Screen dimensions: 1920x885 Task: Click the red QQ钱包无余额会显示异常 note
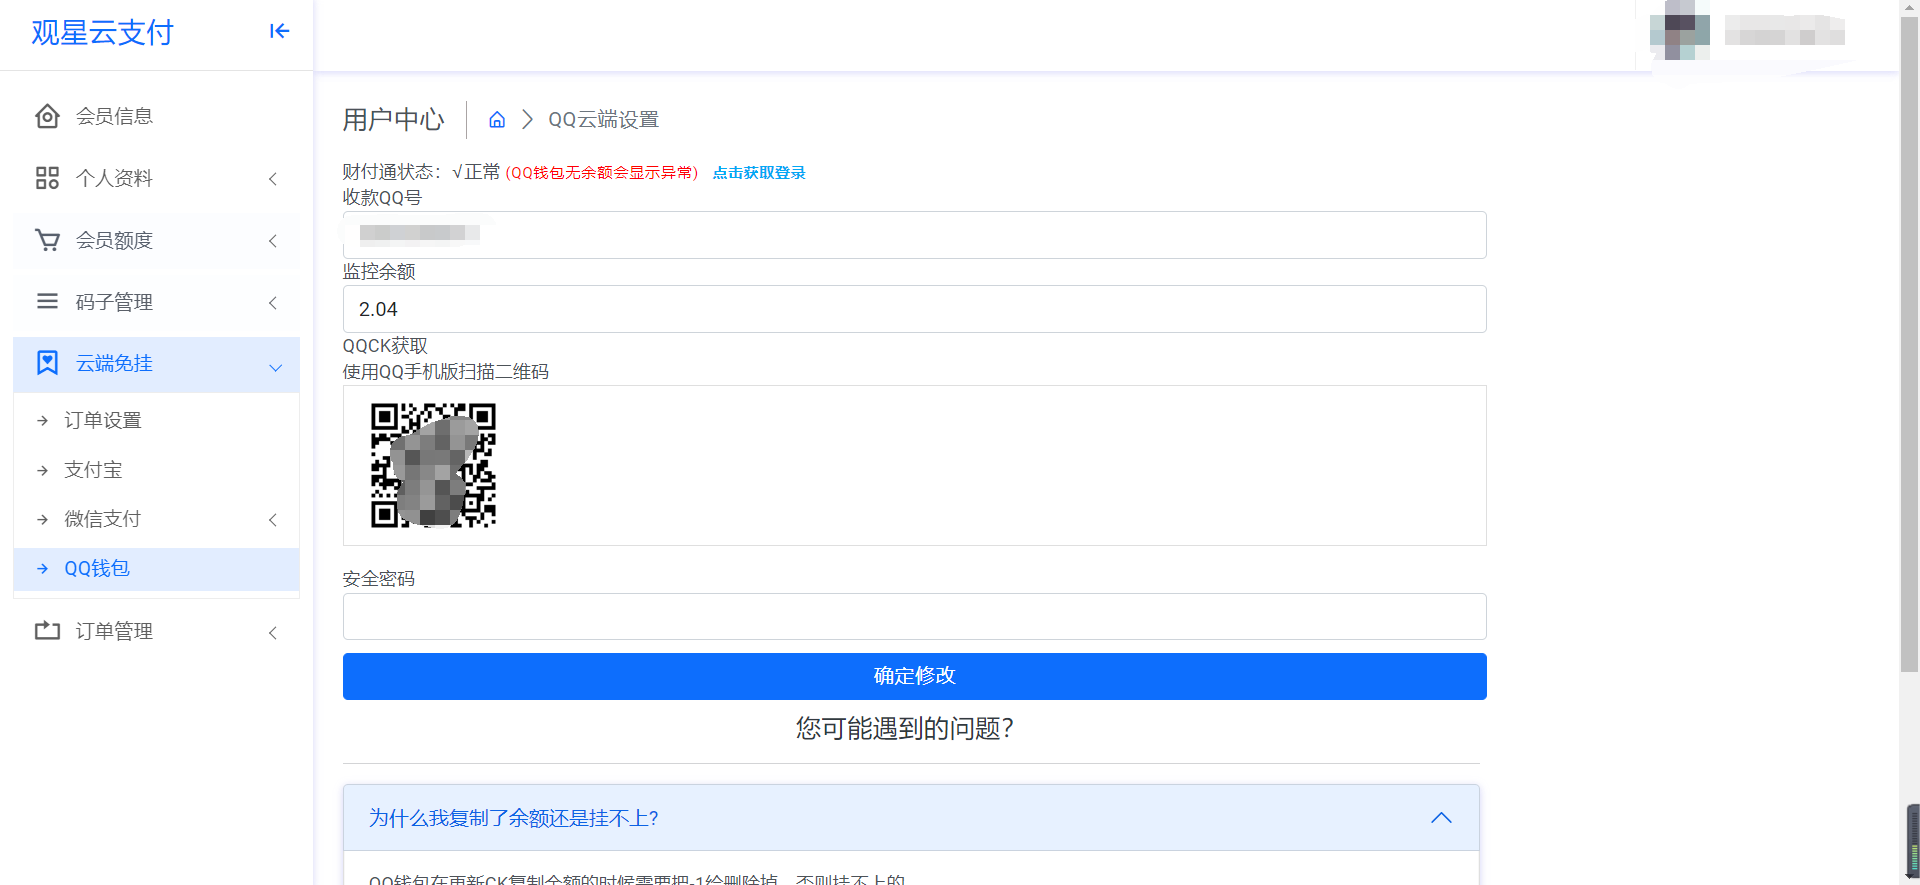tap(602, 173)
